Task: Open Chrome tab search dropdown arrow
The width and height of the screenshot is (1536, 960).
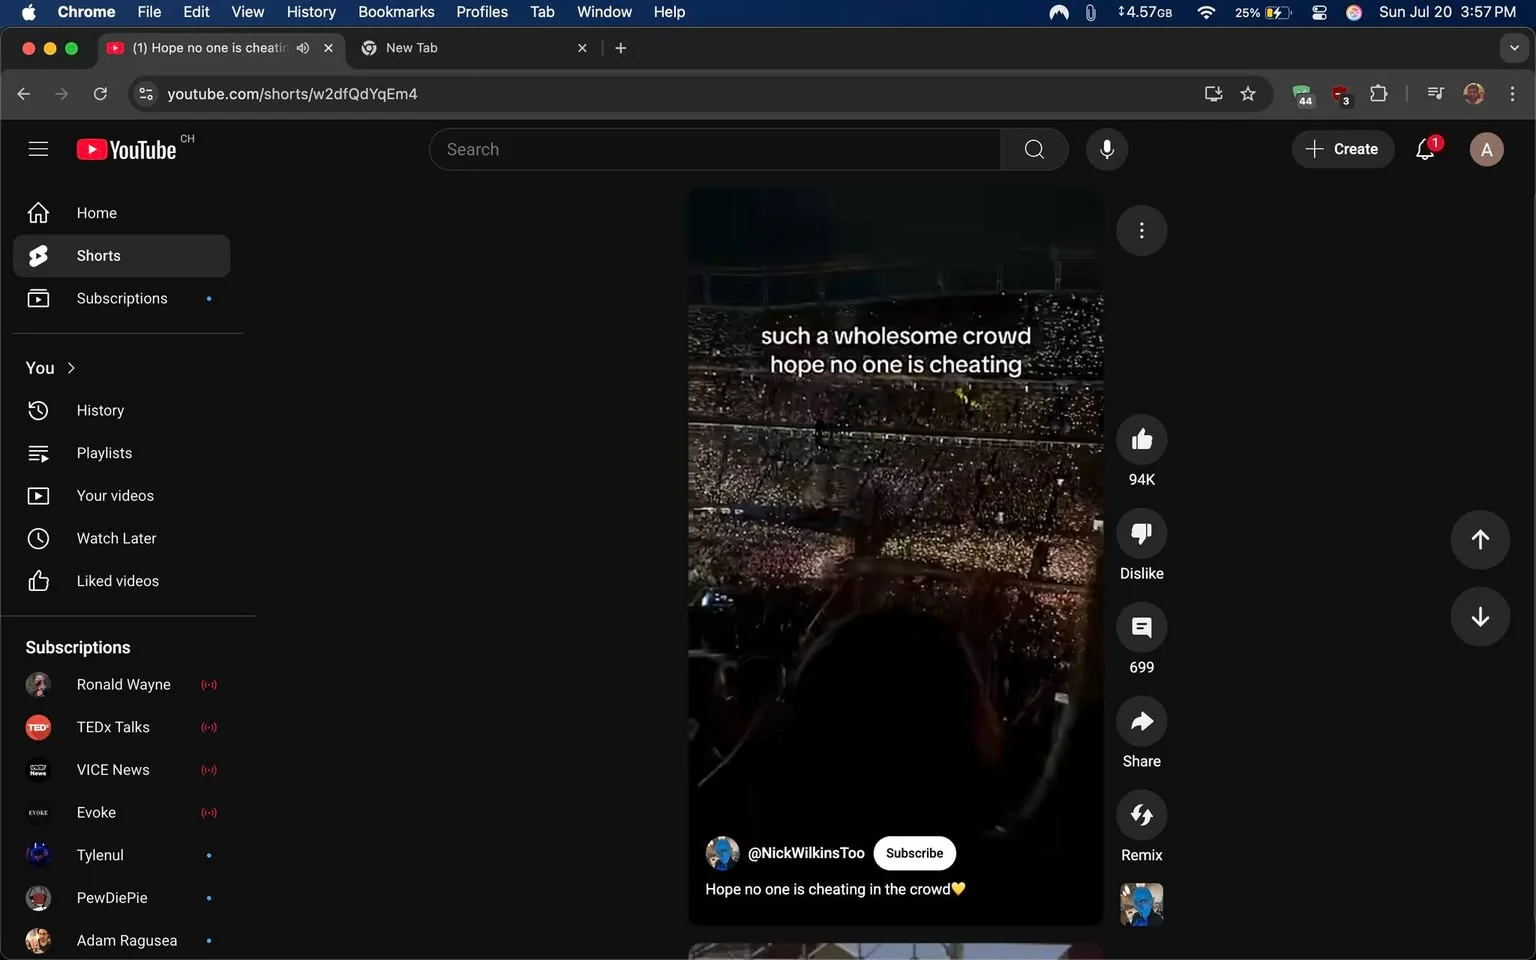Action: point(1514,48)
